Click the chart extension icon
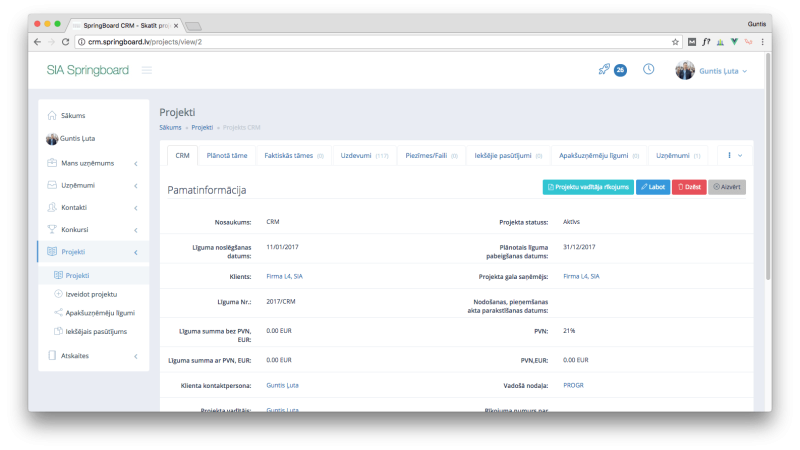 click(x=720, y=42)
